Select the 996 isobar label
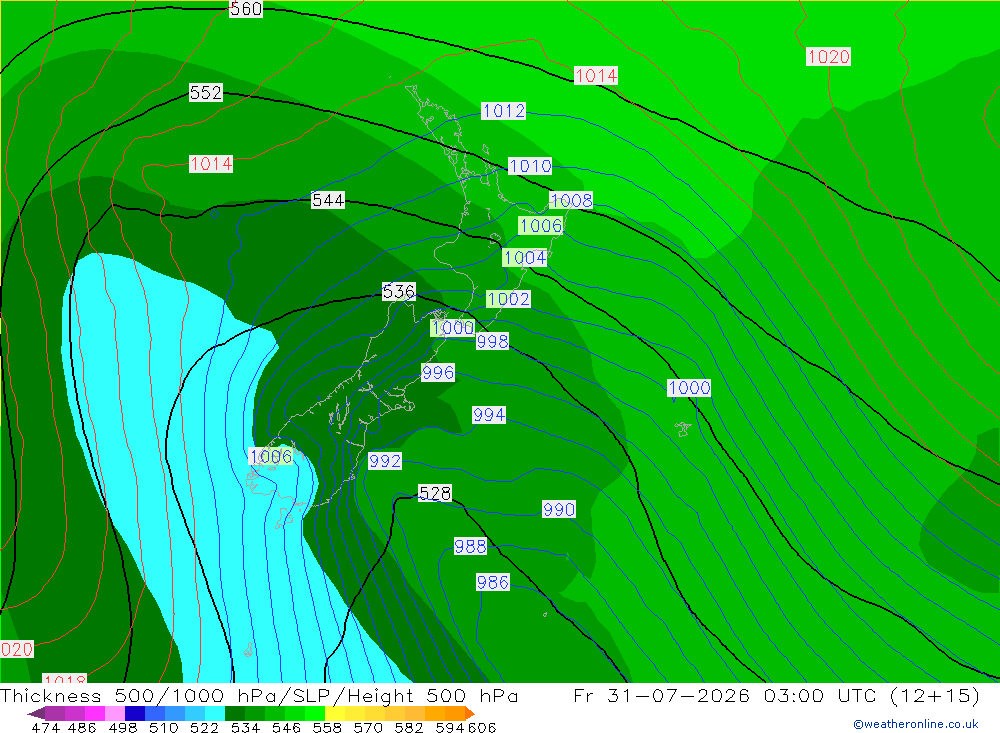1000x733 pixels. tap(438, 373)
